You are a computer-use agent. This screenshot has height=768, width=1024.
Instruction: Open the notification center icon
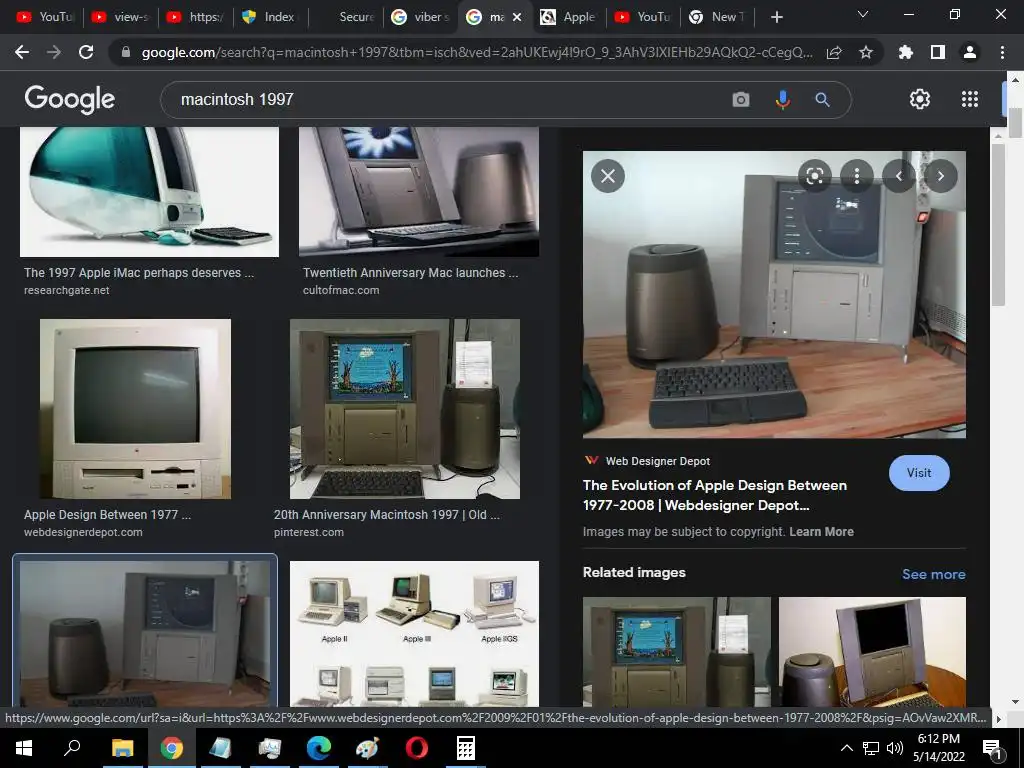click(x=993, y=749)
